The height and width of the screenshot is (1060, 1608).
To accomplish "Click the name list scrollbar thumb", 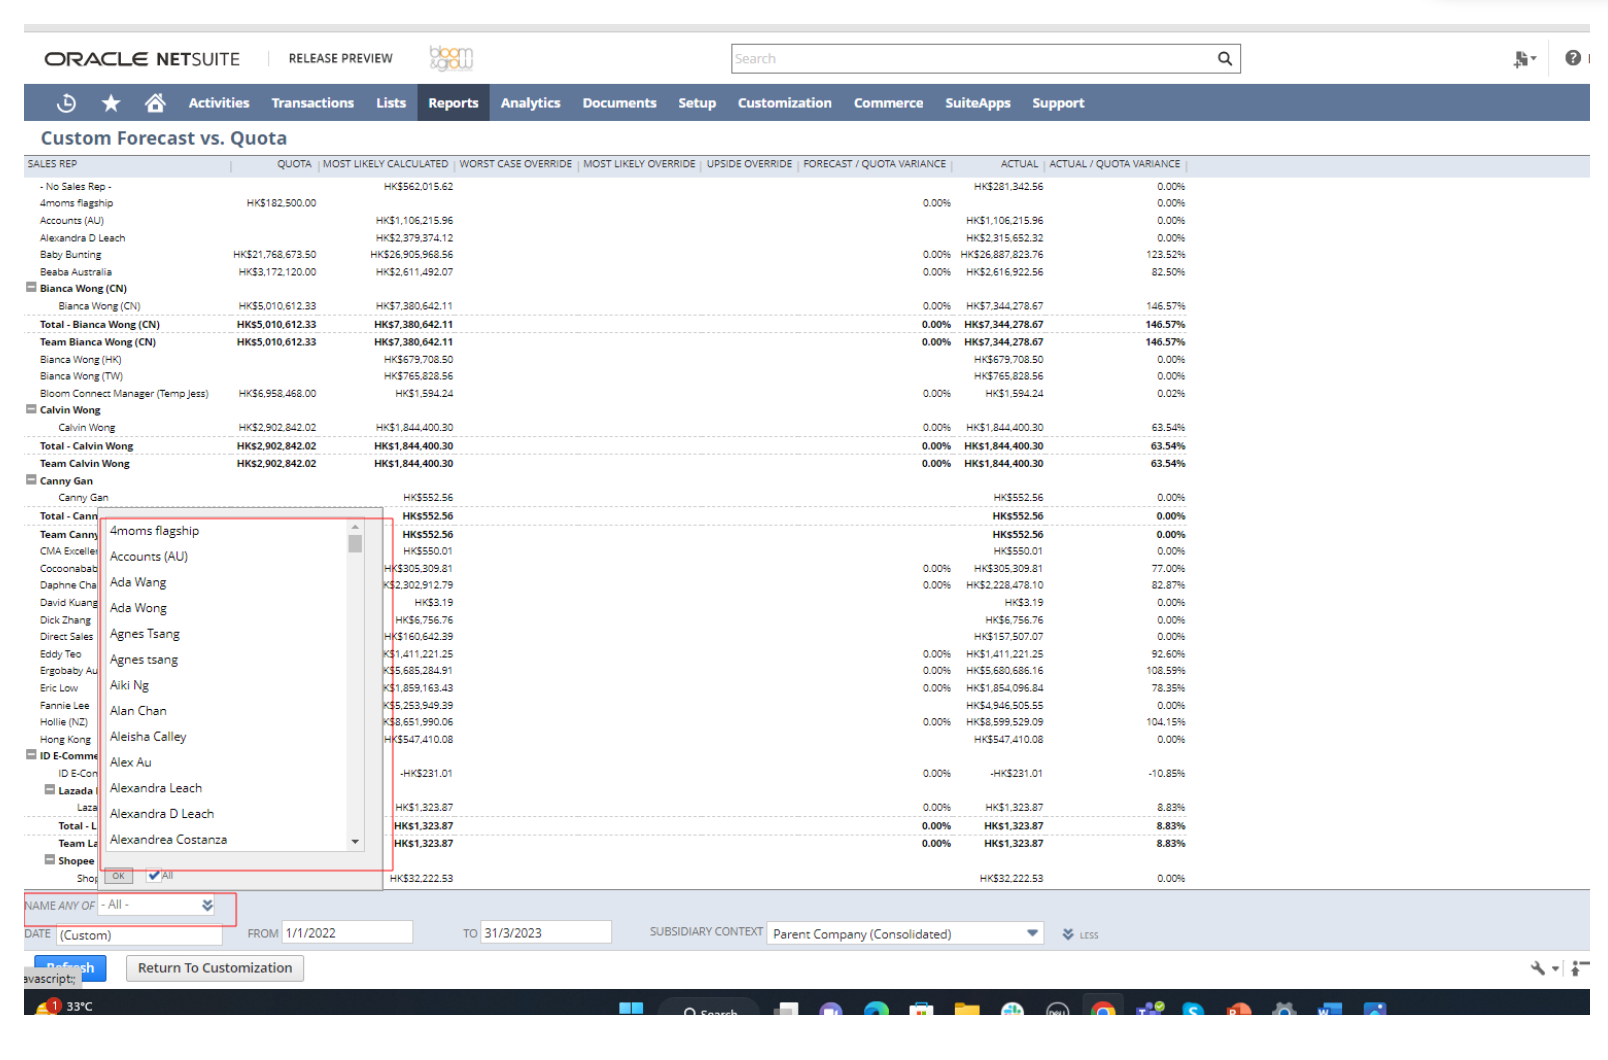I will tap(355, 544).
